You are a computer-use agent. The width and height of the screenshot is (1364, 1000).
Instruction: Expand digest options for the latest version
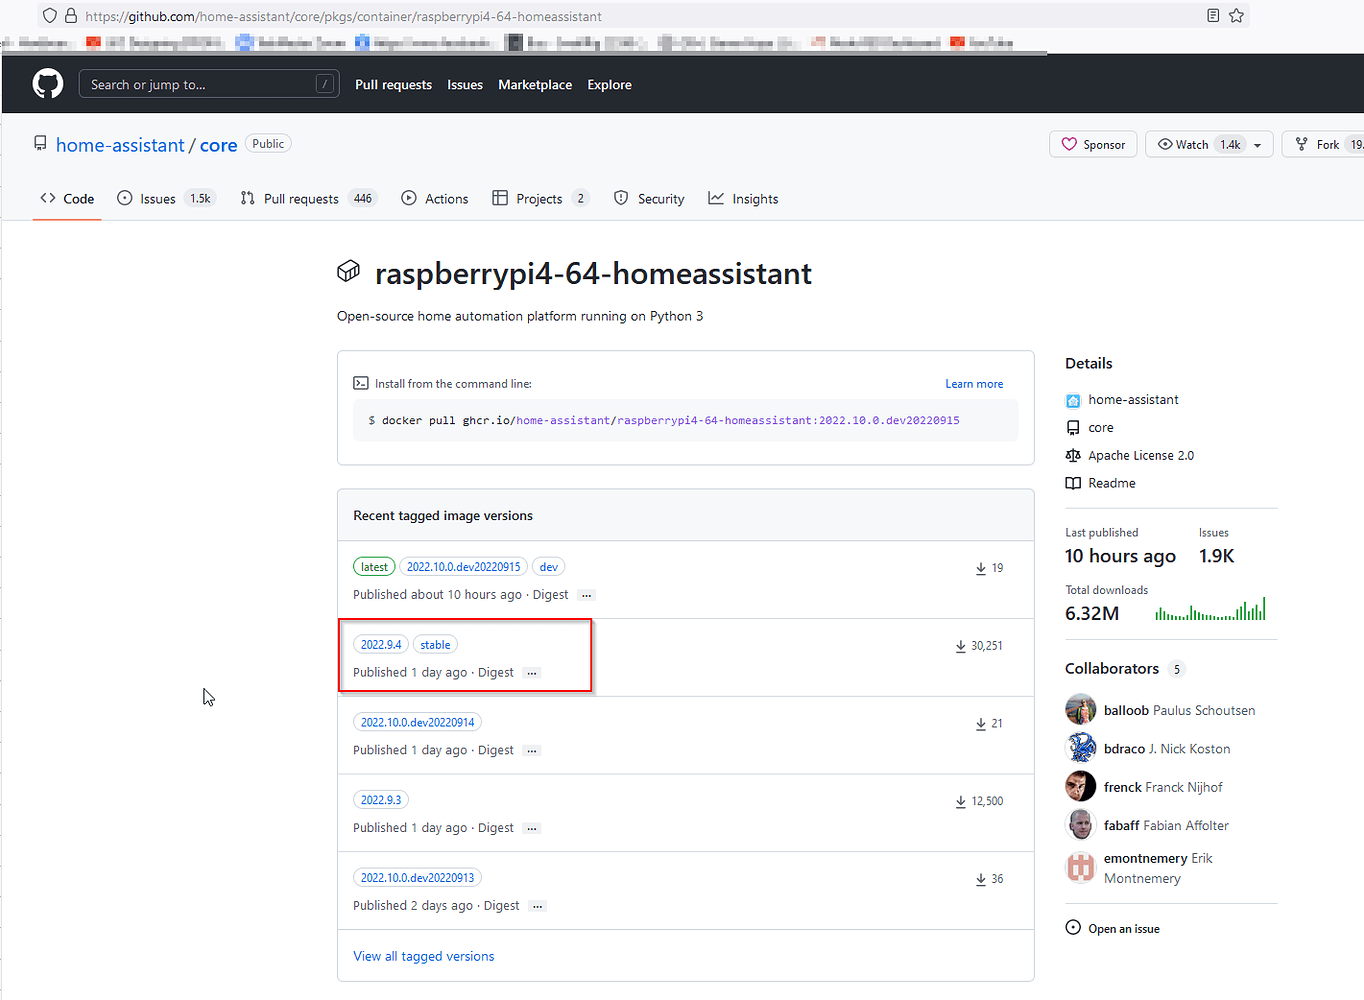point(586,594)
